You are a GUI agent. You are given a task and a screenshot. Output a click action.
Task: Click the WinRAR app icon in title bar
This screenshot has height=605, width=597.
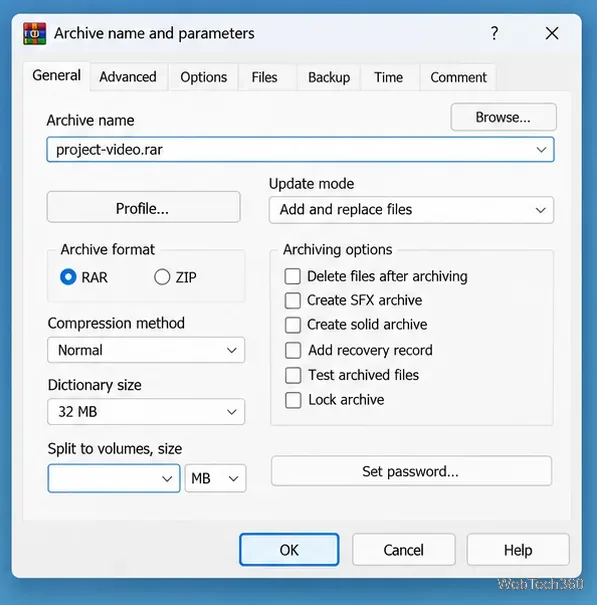(x=35, y=34)
